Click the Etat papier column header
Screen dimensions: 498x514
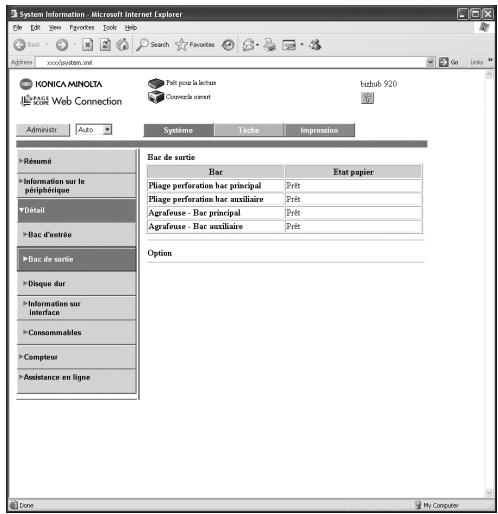click(x=353, y=172)
